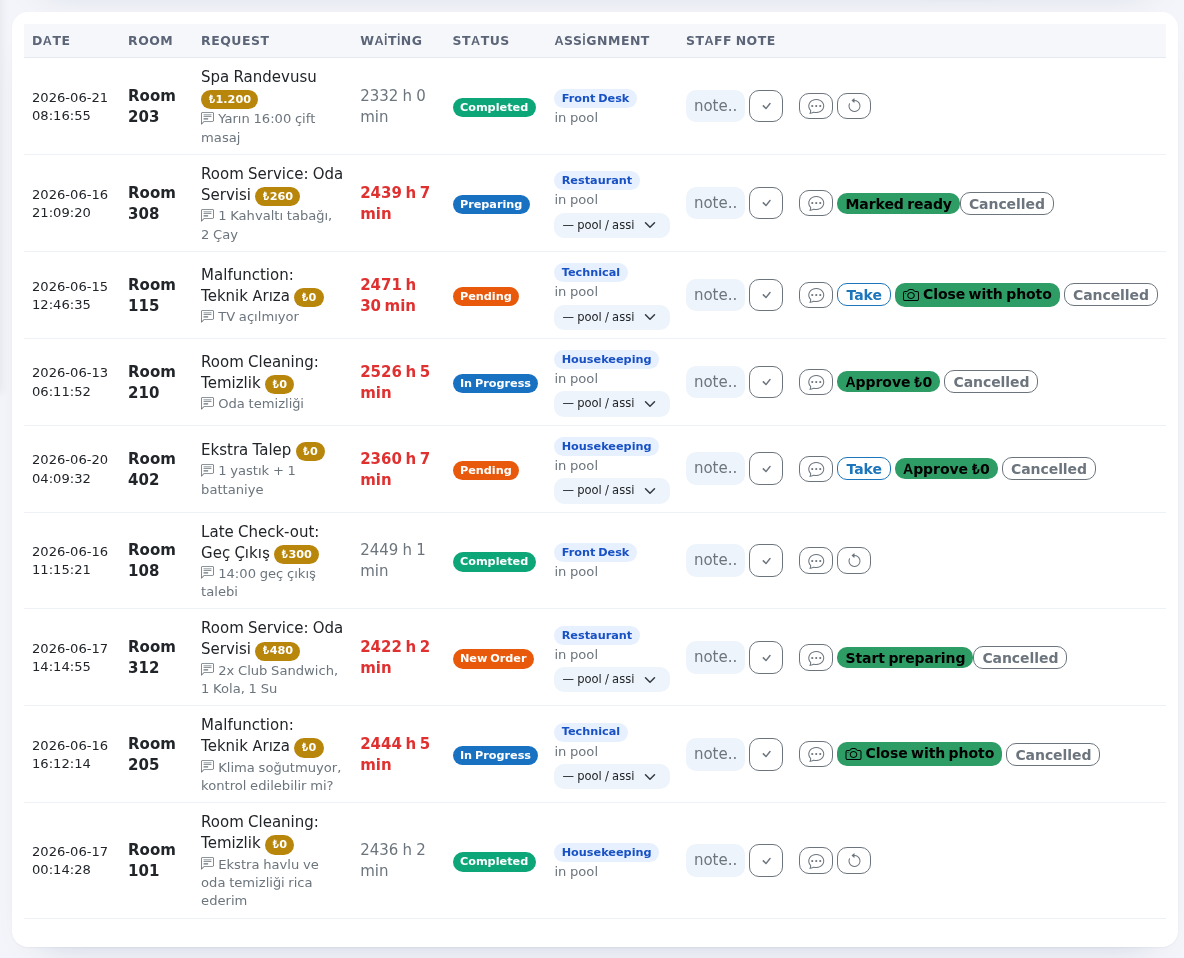This screenshot has width=1184, height=958.
Task: Save note checkmark for Room 312
Action: pyautogui.click(x=766, y=658)
